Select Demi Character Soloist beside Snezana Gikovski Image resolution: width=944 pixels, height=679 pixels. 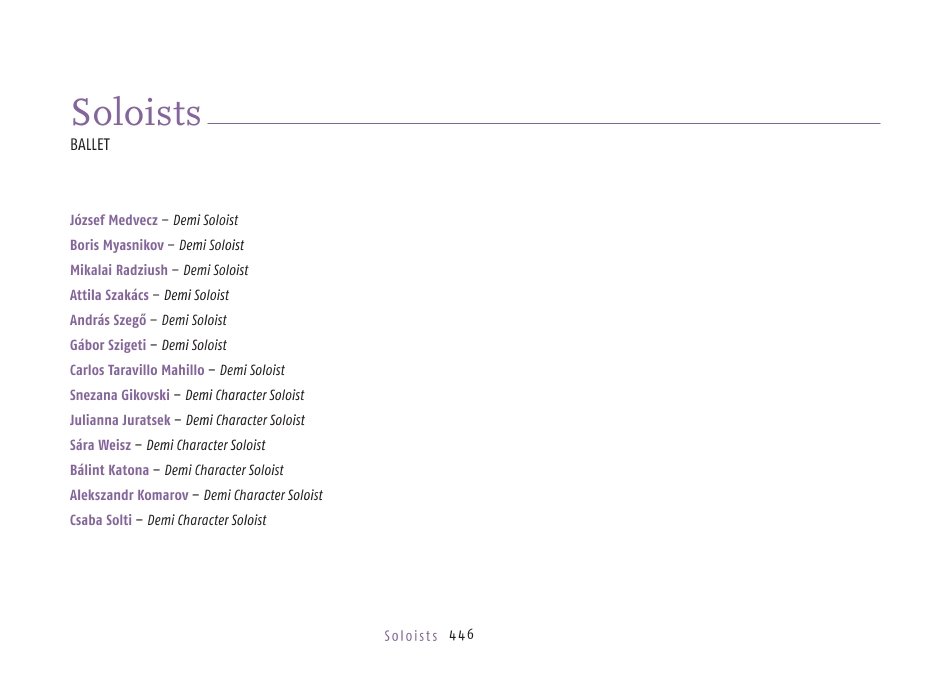pos(245,395)
